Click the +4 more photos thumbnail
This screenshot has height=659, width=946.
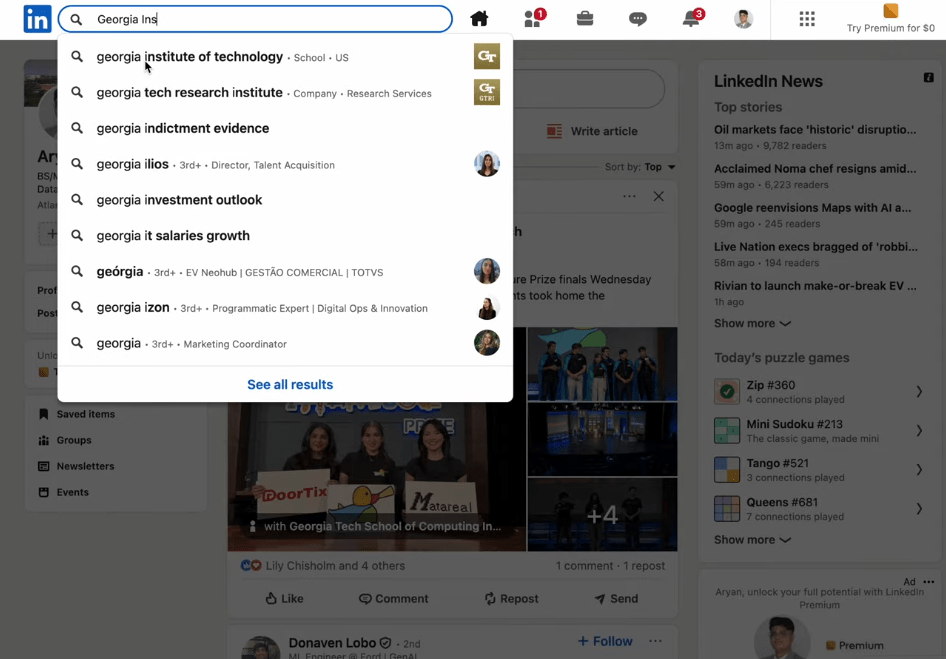pyautogui.click(x=602, y=515)
